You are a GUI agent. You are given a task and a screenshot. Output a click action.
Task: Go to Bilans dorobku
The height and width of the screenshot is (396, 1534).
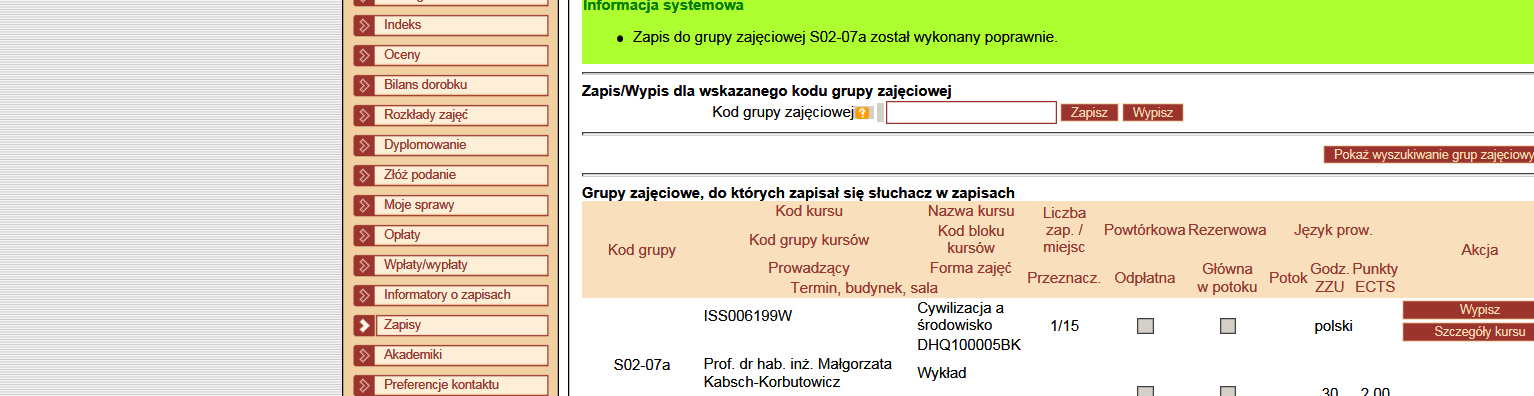tap(461, 85)
